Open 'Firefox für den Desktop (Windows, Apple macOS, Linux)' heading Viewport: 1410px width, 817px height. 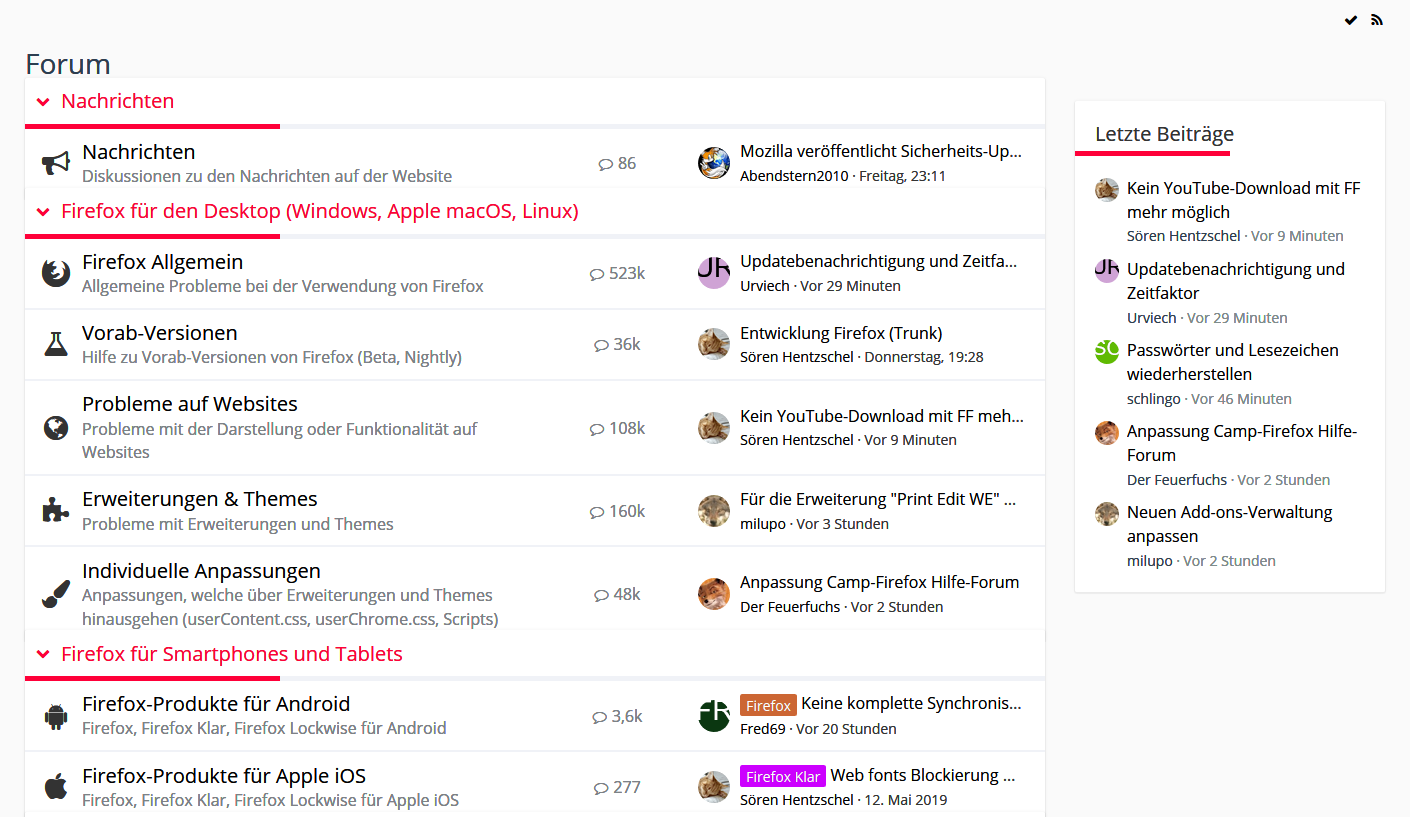[x=320, y=211]
